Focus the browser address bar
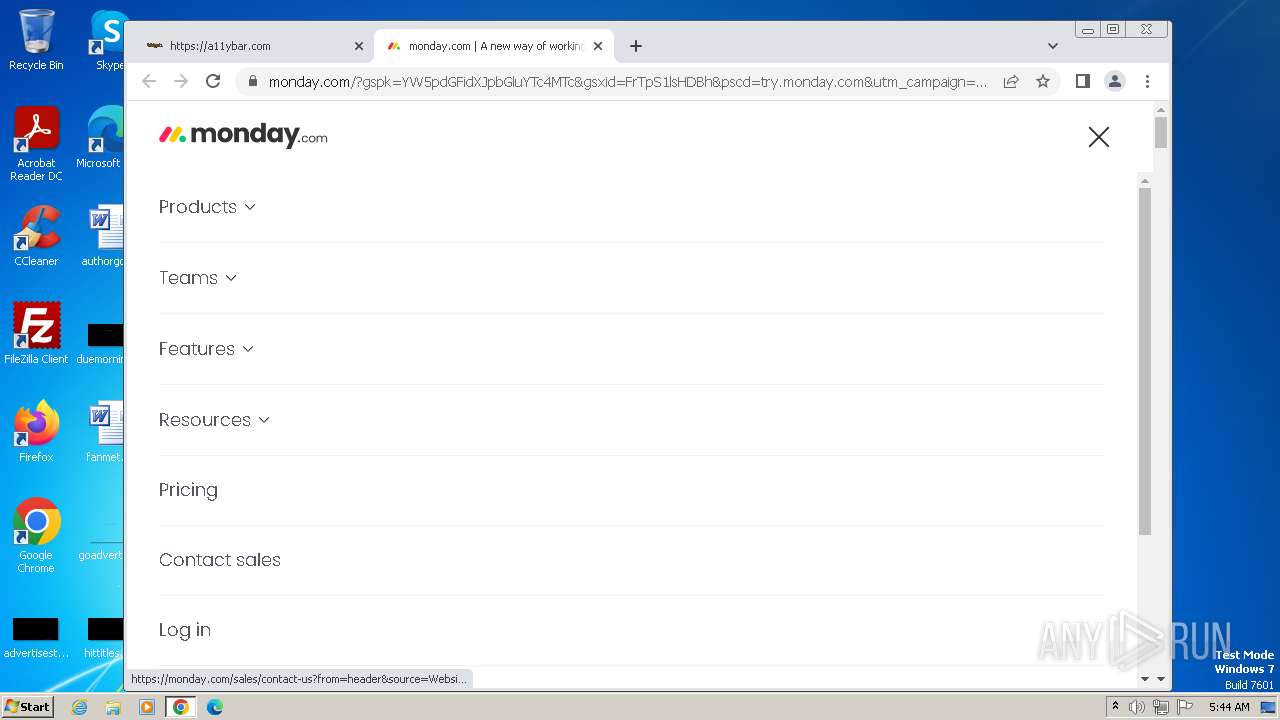1280x720 pixels. (x=628, y=82)
